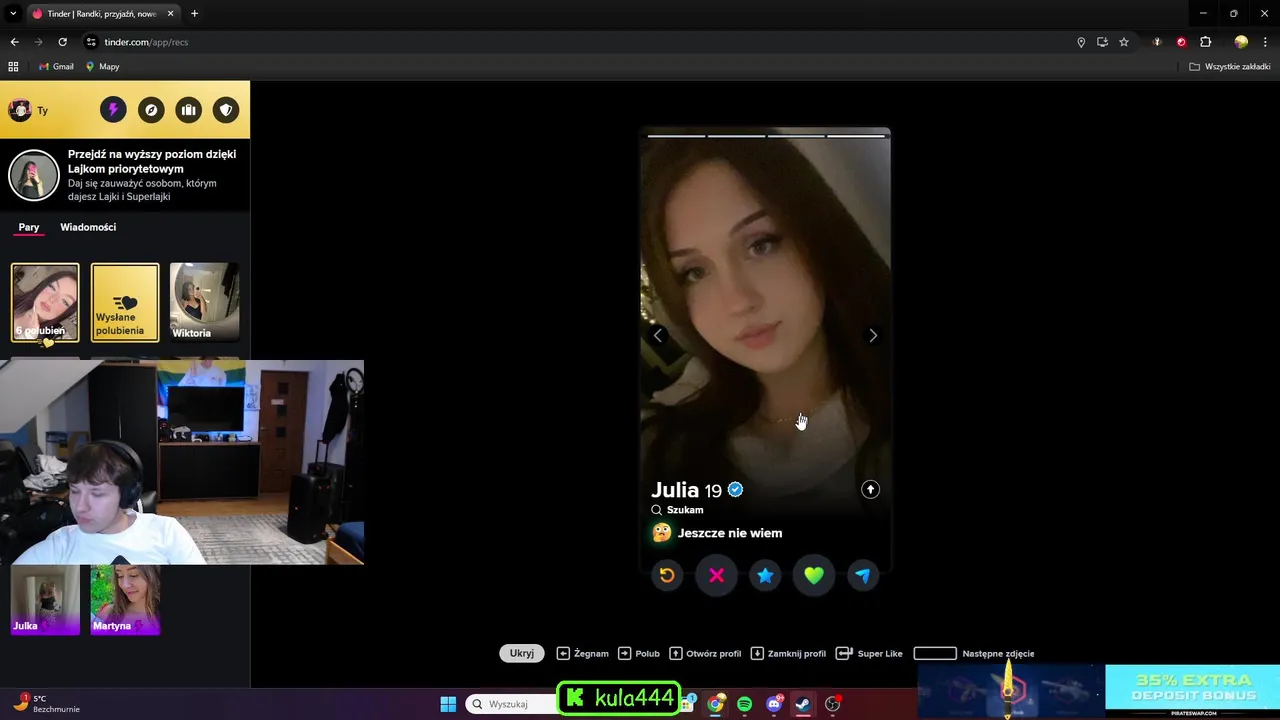Click the first photo progress segment
Viewport: 1280px width, 720px height.
tap(677, 136)
